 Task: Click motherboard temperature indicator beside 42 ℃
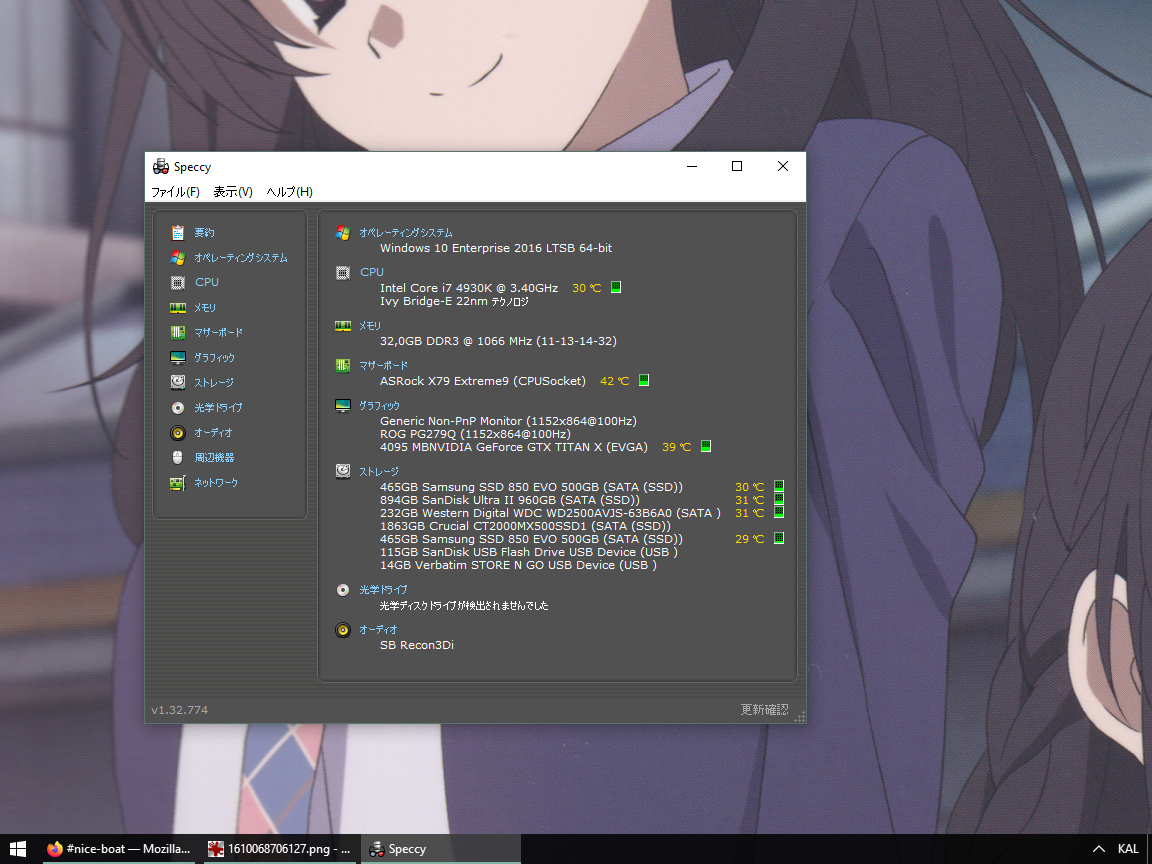tap(644, 380)
